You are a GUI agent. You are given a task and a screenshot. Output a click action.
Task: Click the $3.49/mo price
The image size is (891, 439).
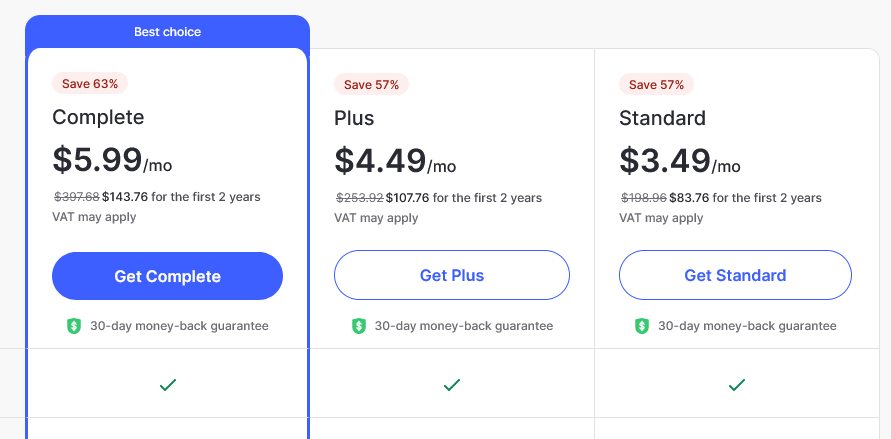pyautogui.click(x=680, y=161)
